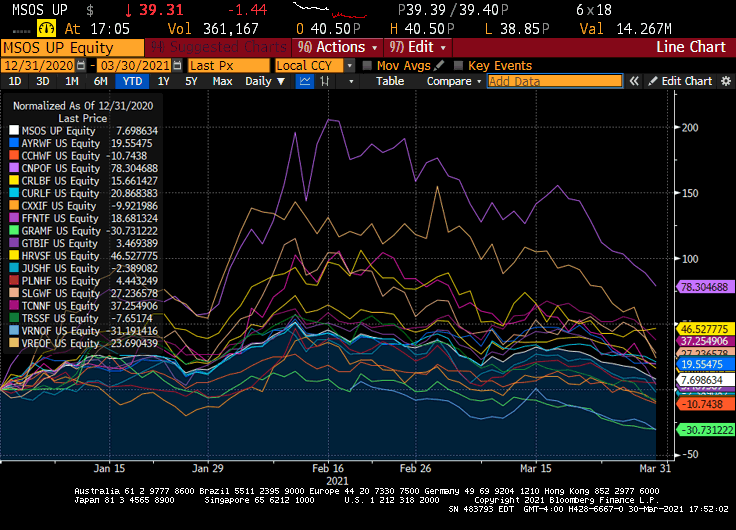This screenshot has height=530, width=736.
Task: Select VREOF US Equity legend row
Action: point(84,343)
